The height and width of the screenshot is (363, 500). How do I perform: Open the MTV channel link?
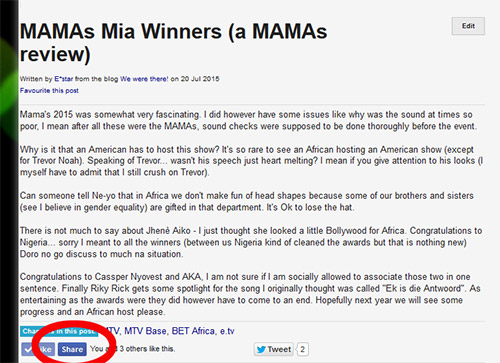112,331
